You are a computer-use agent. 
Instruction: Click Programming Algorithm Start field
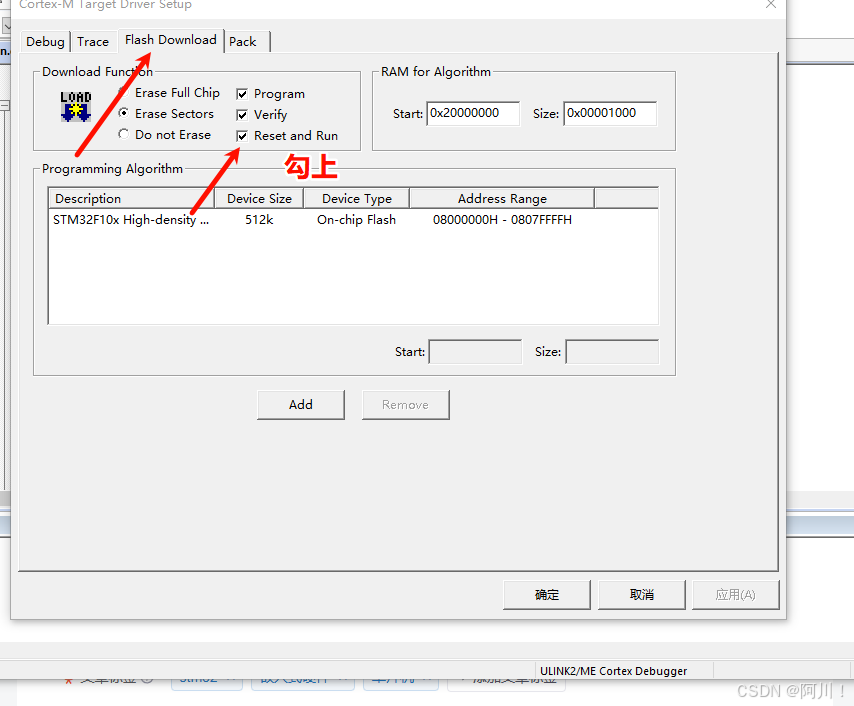tap(475, 352)
